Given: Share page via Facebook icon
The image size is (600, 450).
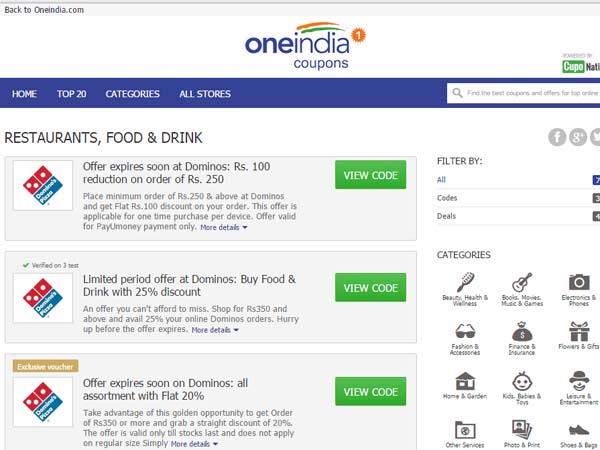Looking at the screenshot, I should pos(557,137).
